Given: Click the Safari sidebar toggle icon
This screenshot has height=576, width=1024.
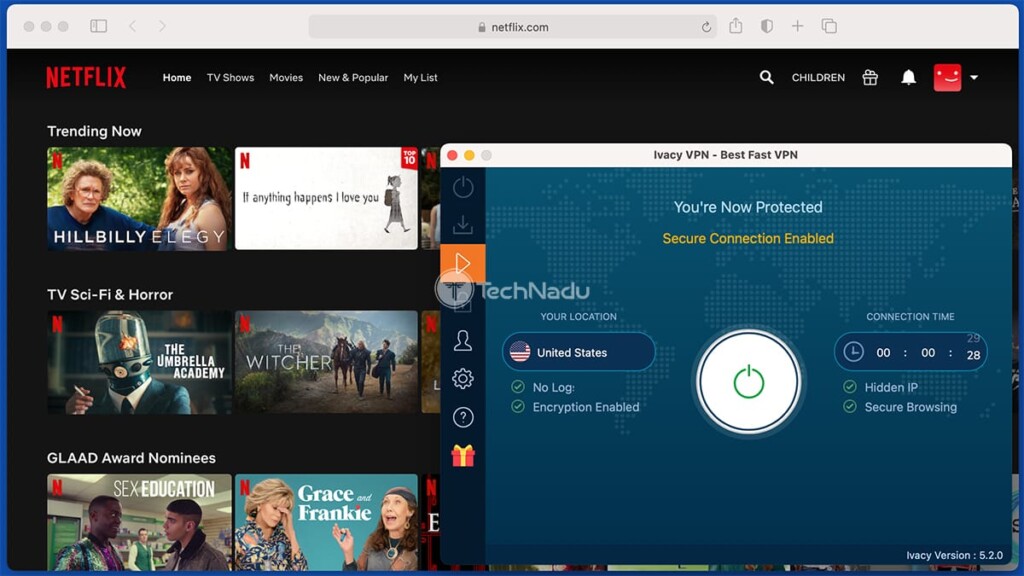Looking at the screenshot, I should coord(99,26).
